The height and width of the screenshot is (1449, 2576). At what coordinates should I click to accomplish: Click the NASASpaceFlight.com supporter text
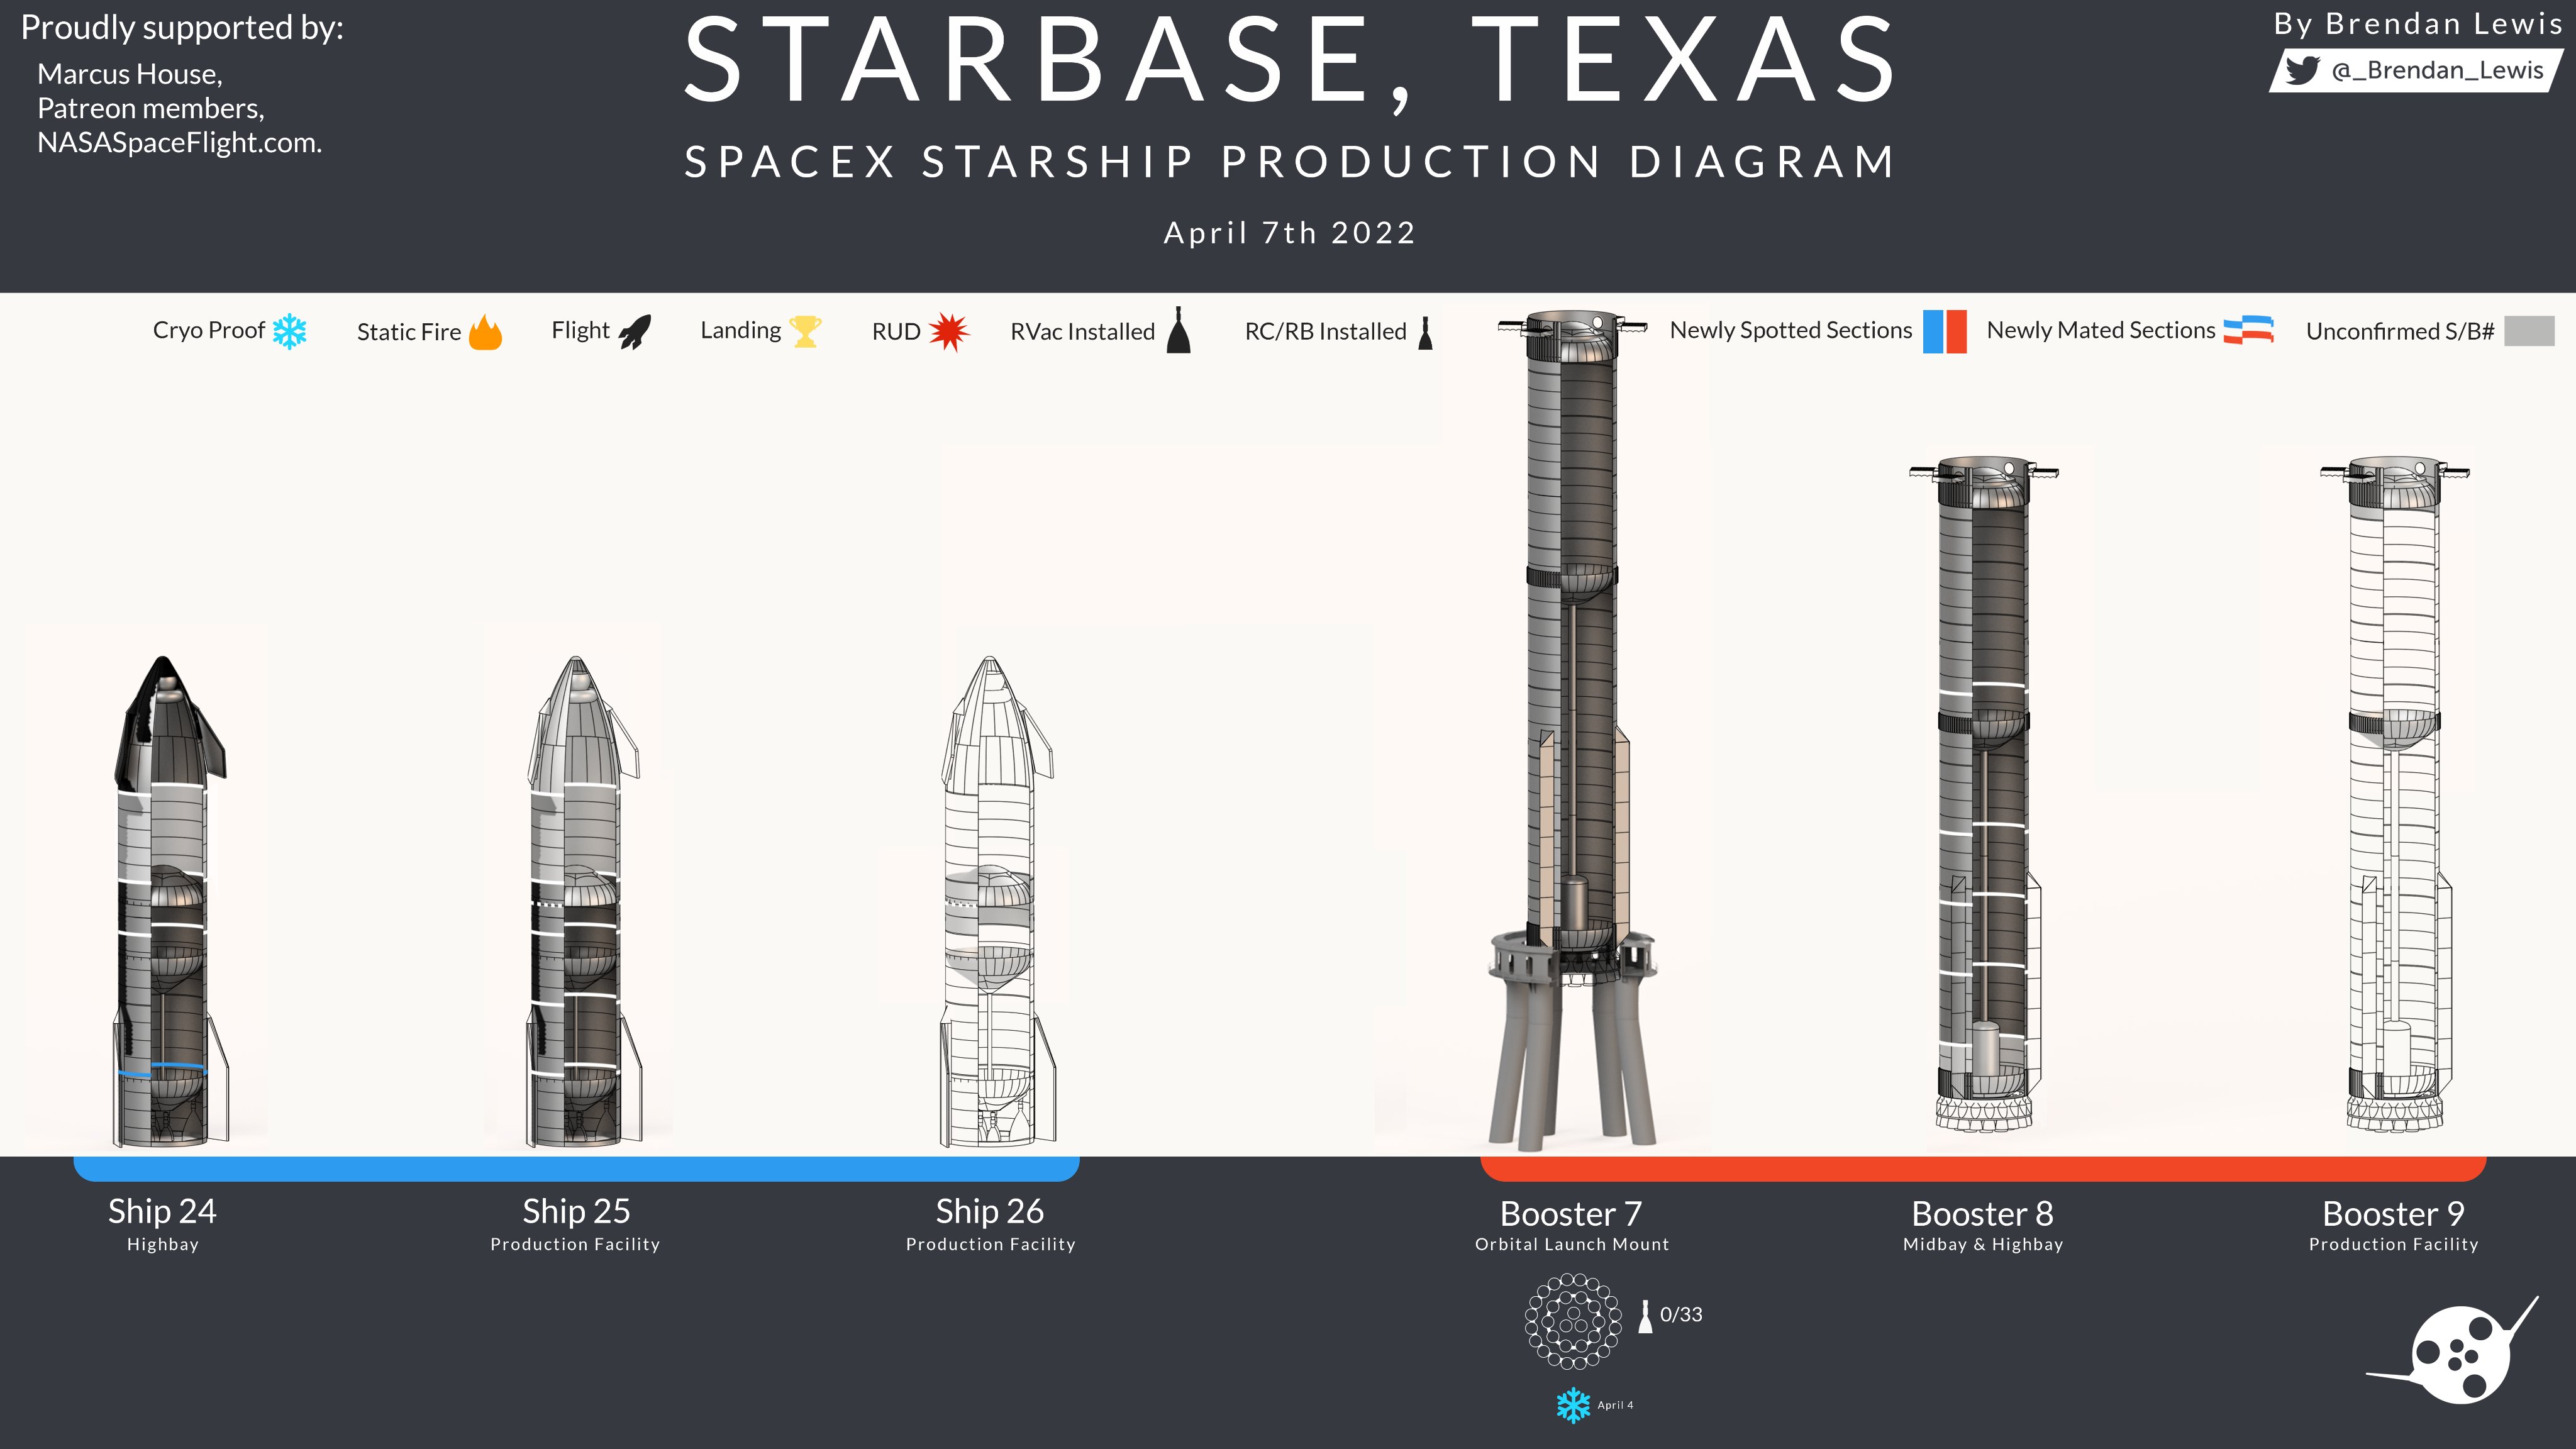[x=179, y=143]
